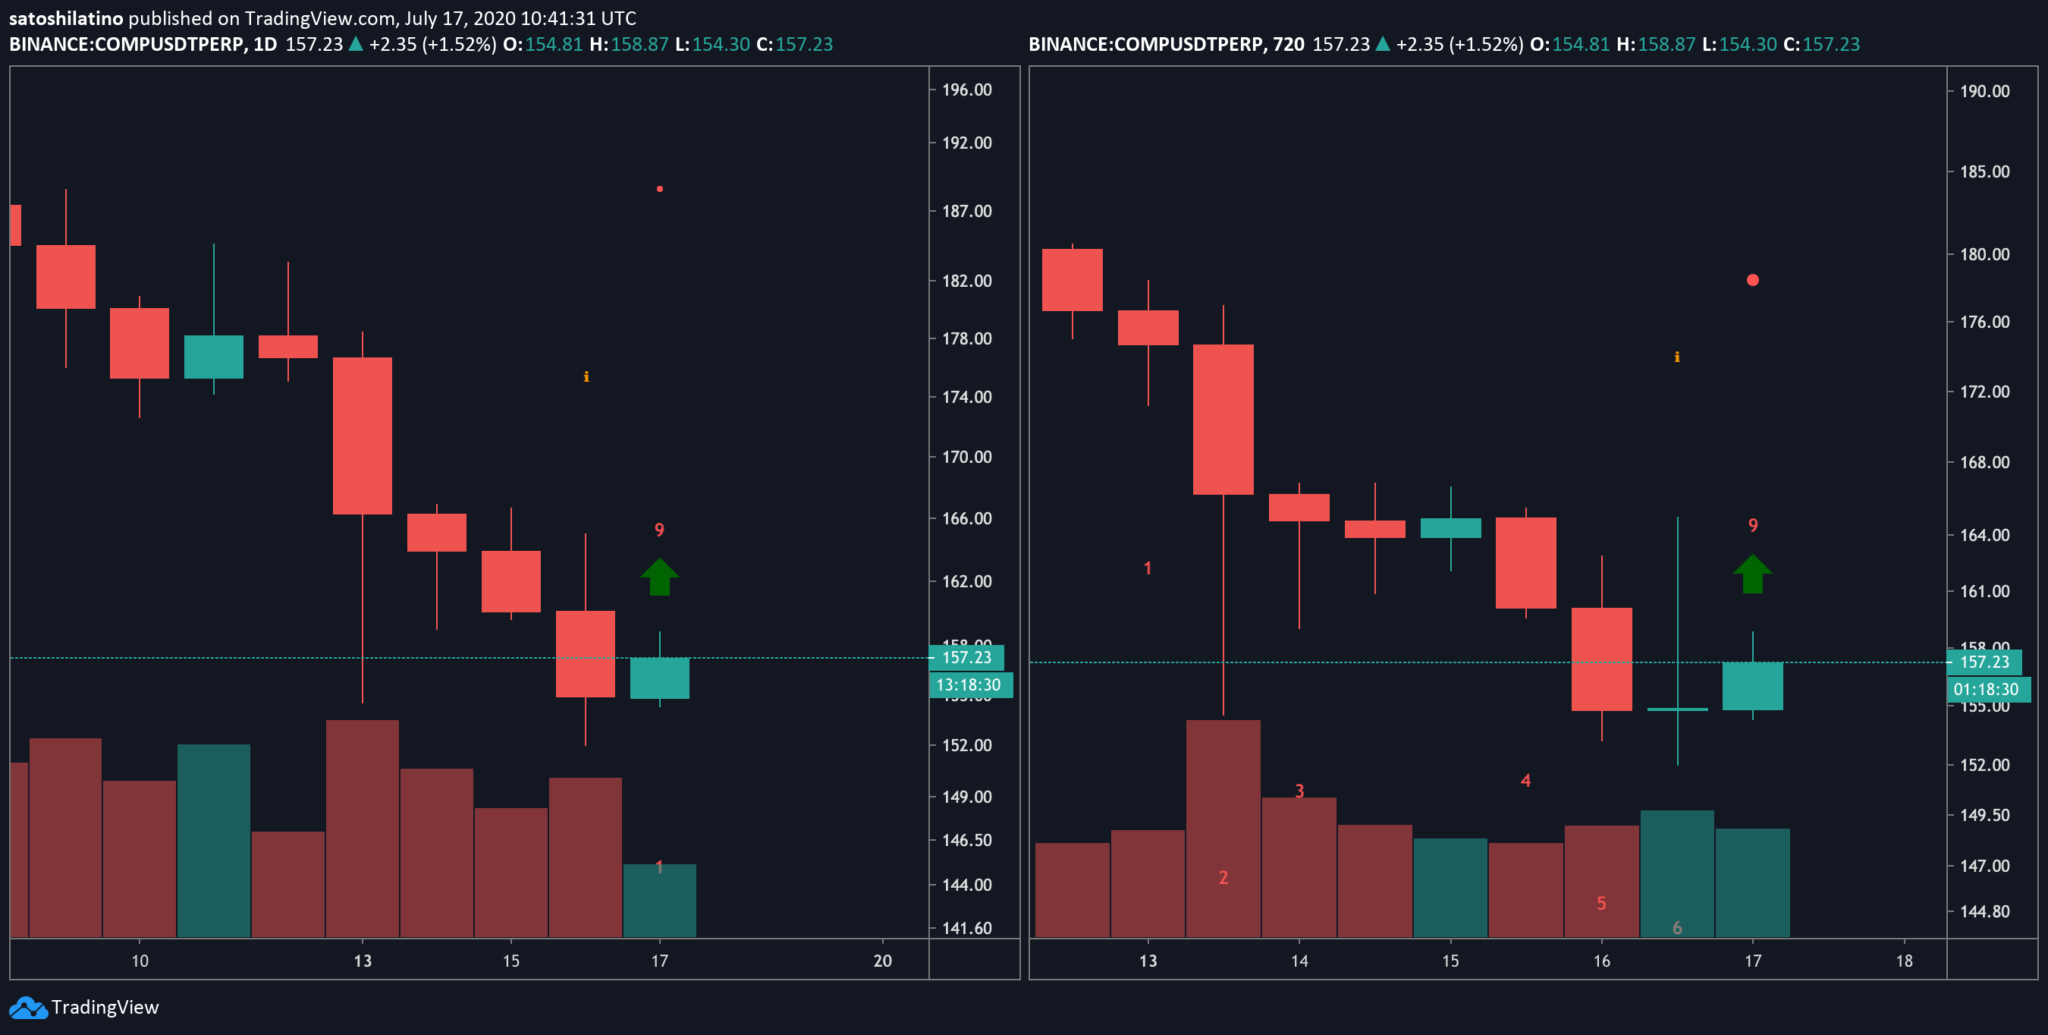Click the large red candle at date 13, 1D chart
2048x1035 pixels.
tap(362, 436)
